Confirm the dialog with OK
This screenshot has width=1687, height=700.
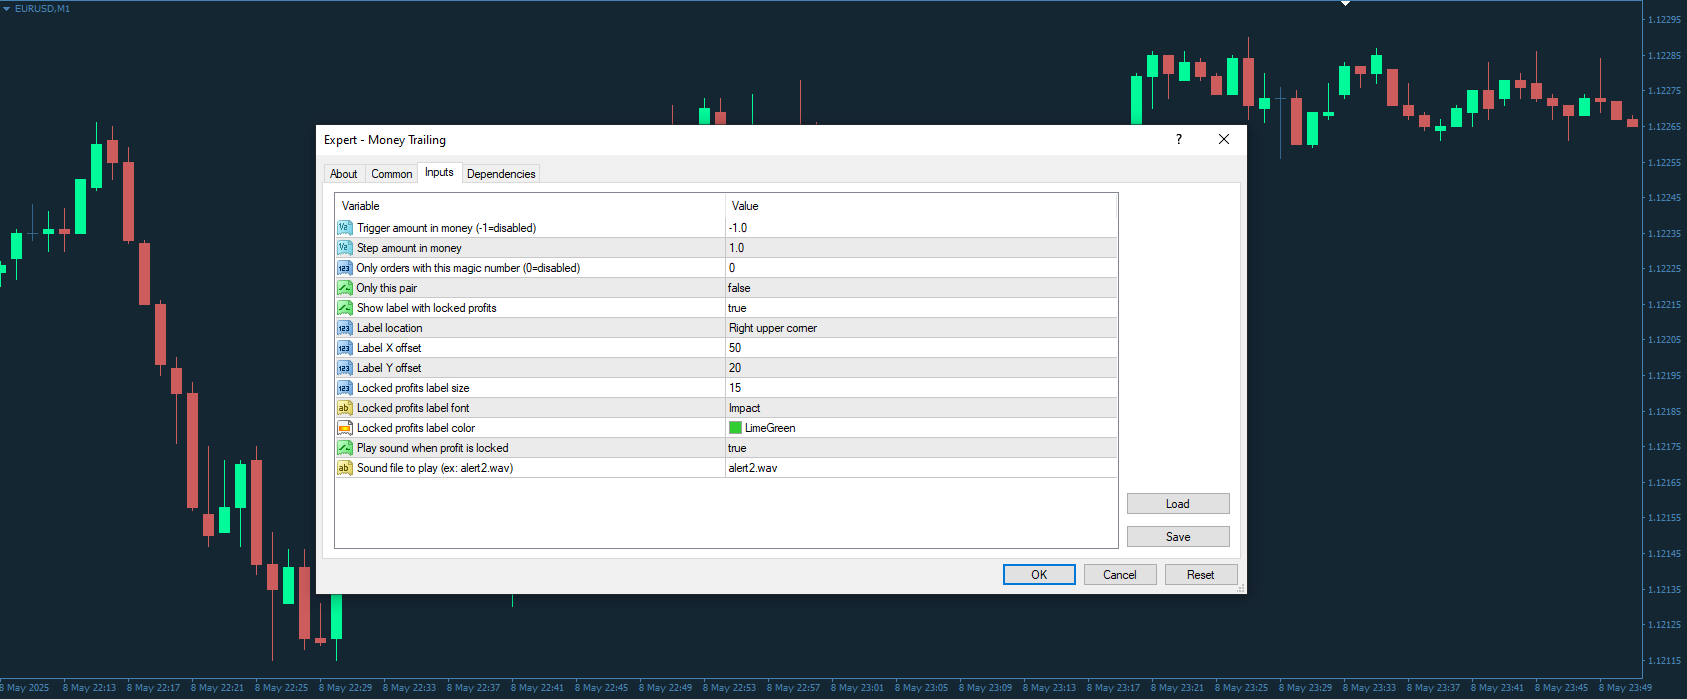(1039, 575)
